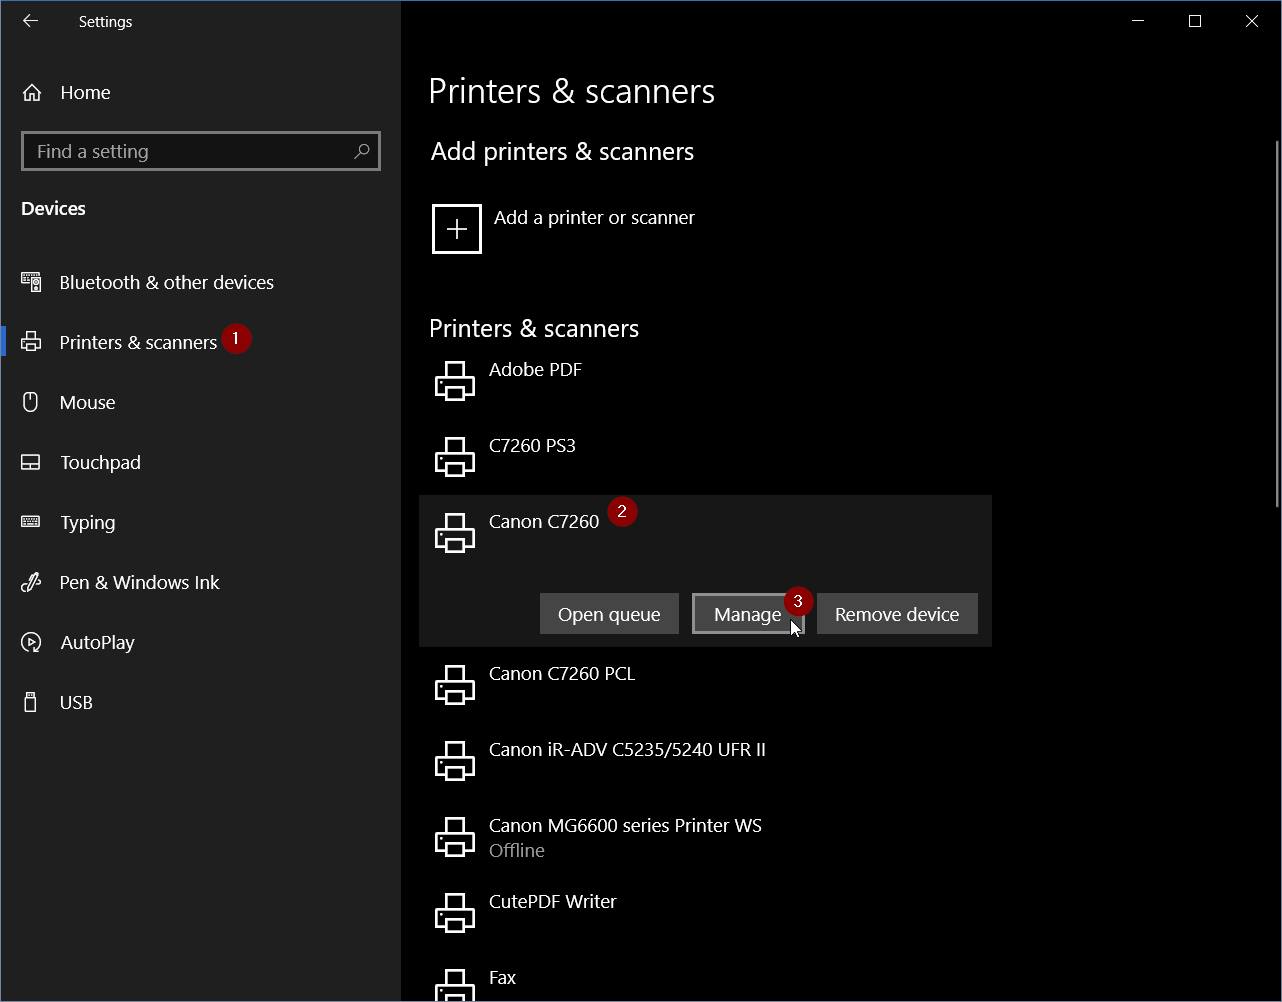Click the Manage button
Screen dimensions: 1282x1002
[748, 614]
